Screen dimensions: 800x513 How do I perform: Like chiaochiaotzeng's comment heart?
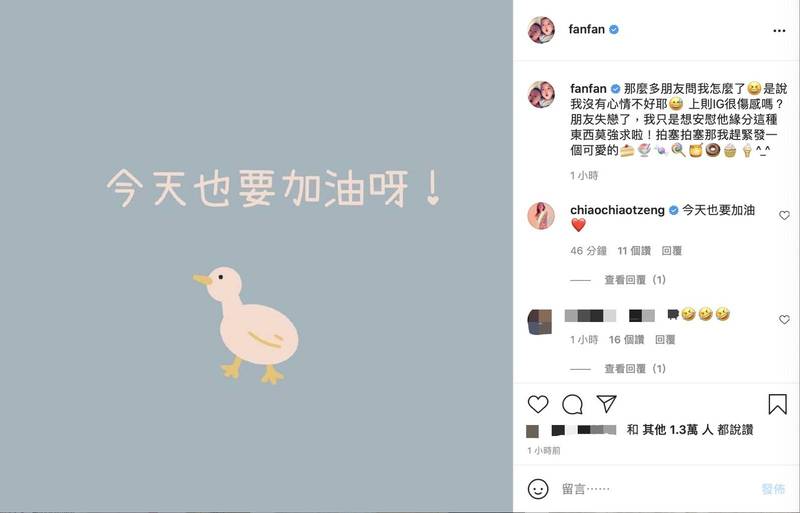click(x=784, y=216)
